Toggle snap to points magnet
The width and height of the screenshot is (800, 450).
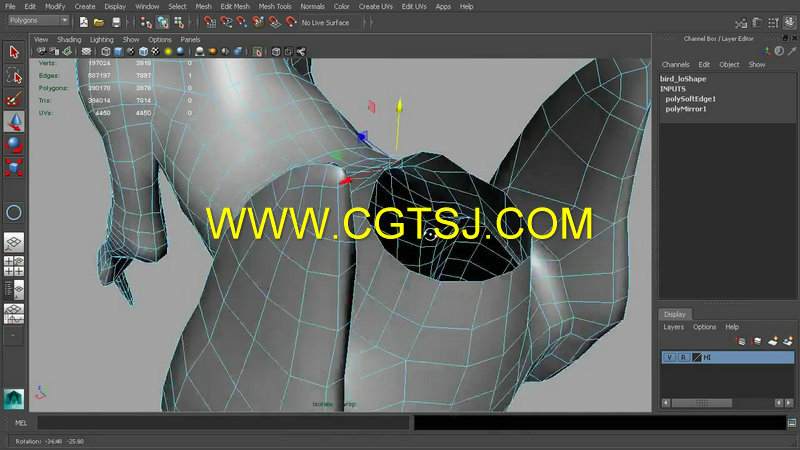tap(242, 22)
